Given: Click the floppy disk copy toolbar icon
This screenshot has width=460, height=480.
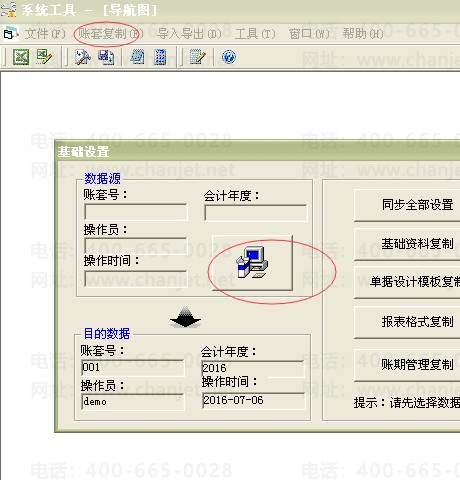Looking at the screenshot, I should click(106, 57).
